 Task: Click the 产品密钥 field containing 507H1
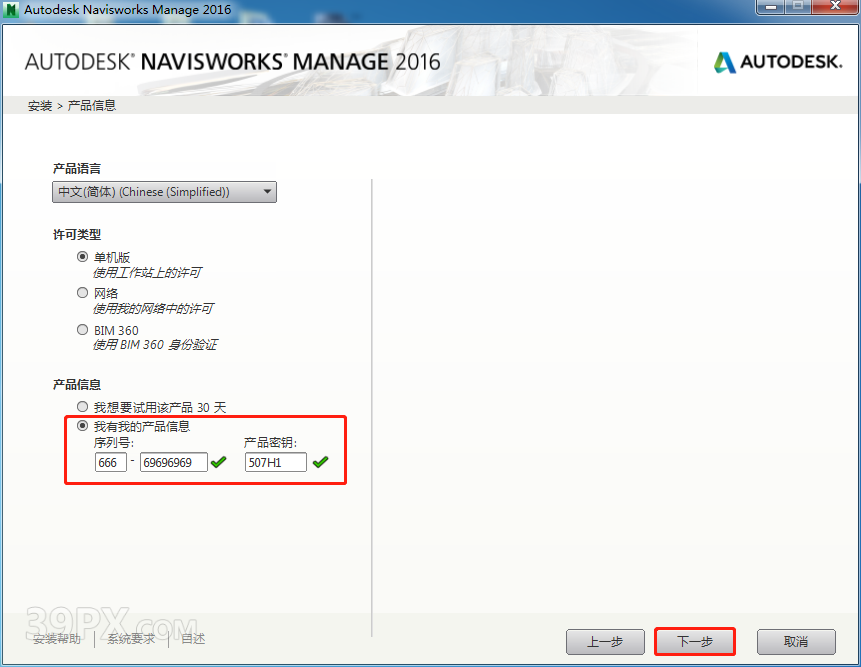(x=275, y=462)
